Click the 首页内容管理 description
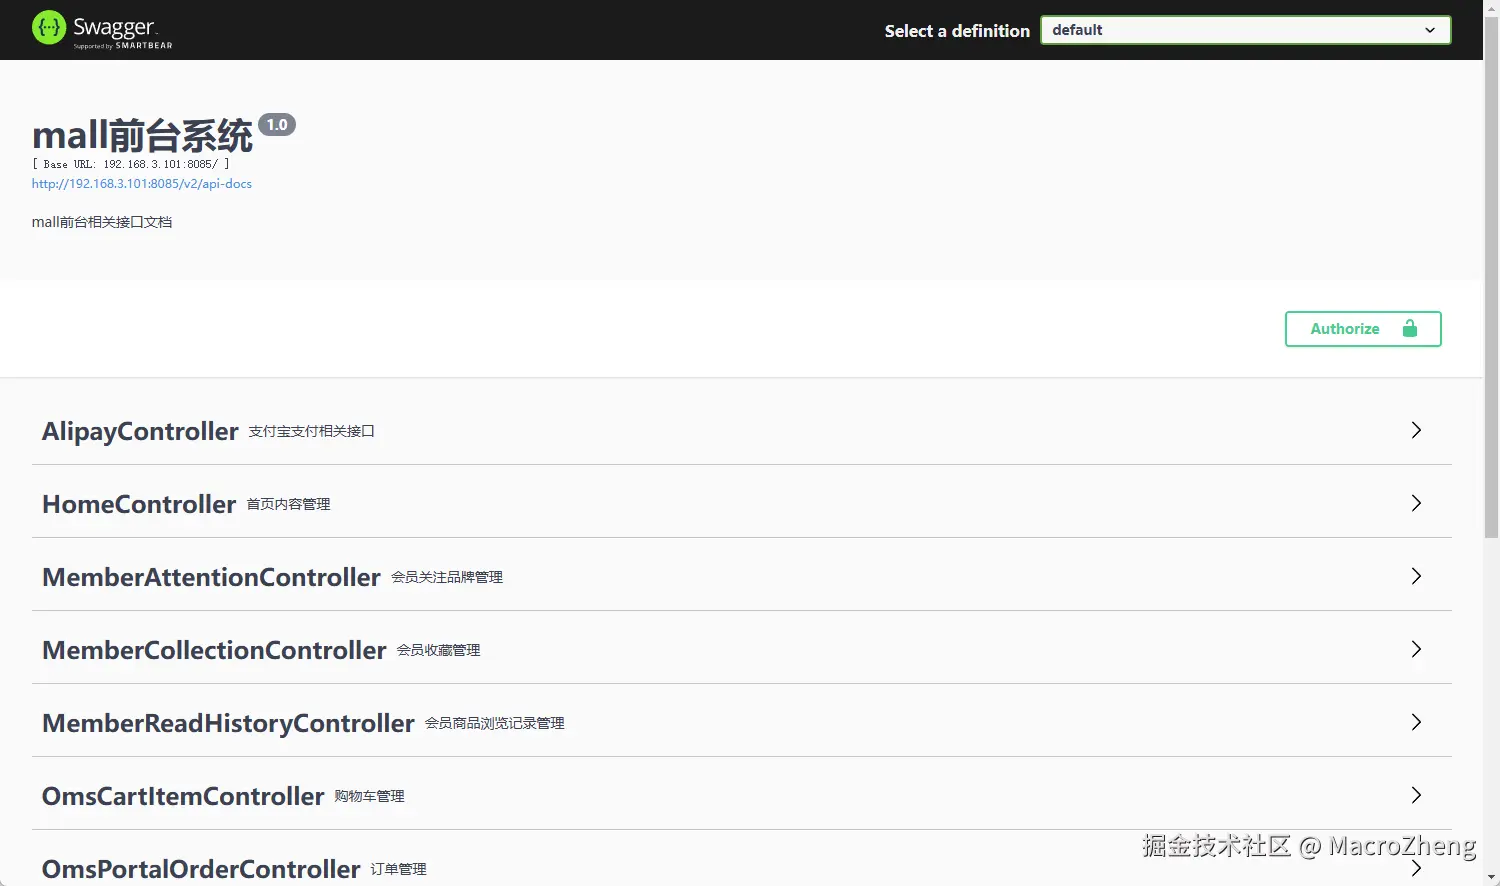Screen dimensions: 1500x886 (x=289, y=504)
